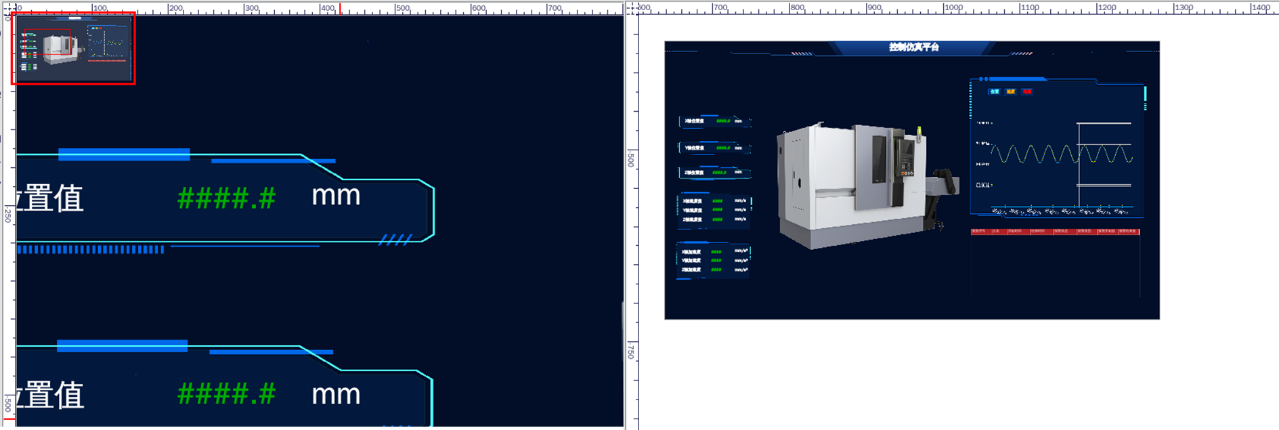Click the blue legend button in chart
The image size is (1279, 430).
[x=994, y=91]
